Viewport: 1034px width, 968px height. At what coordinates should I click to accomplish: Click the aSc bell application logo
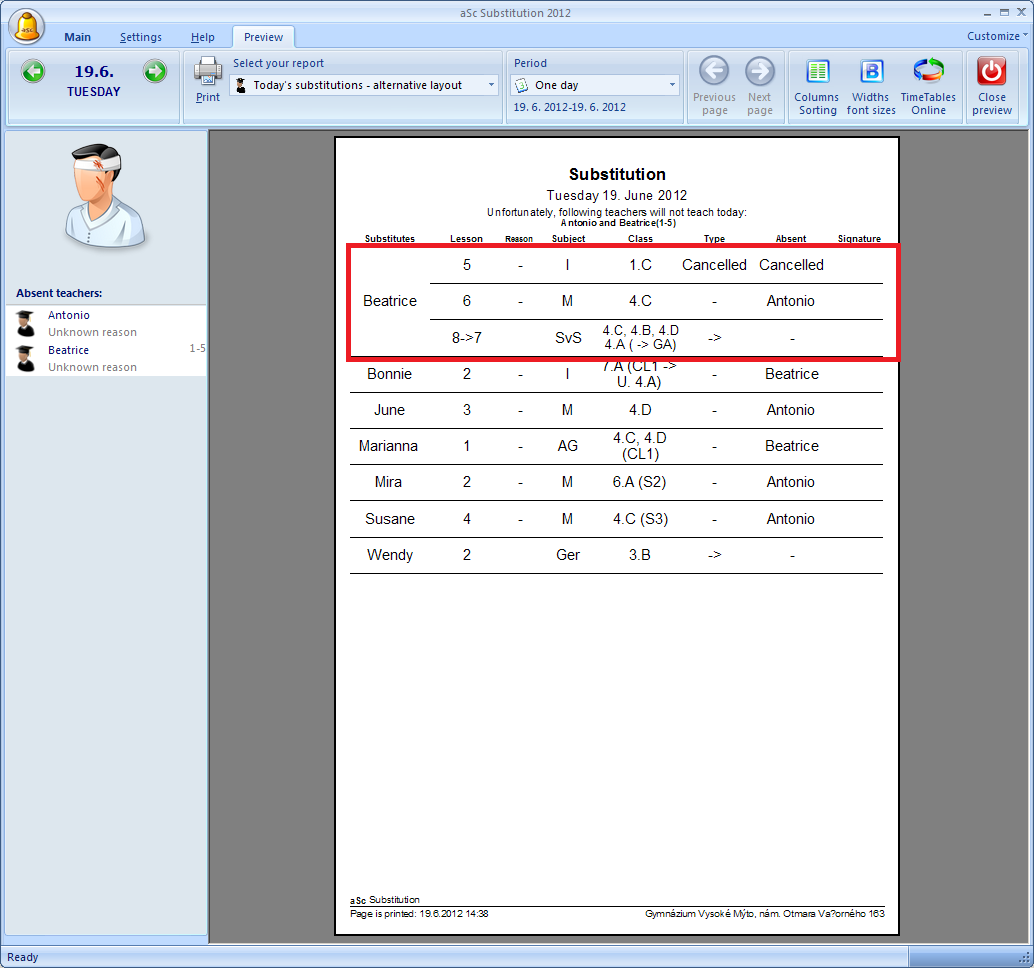(28, 24)
